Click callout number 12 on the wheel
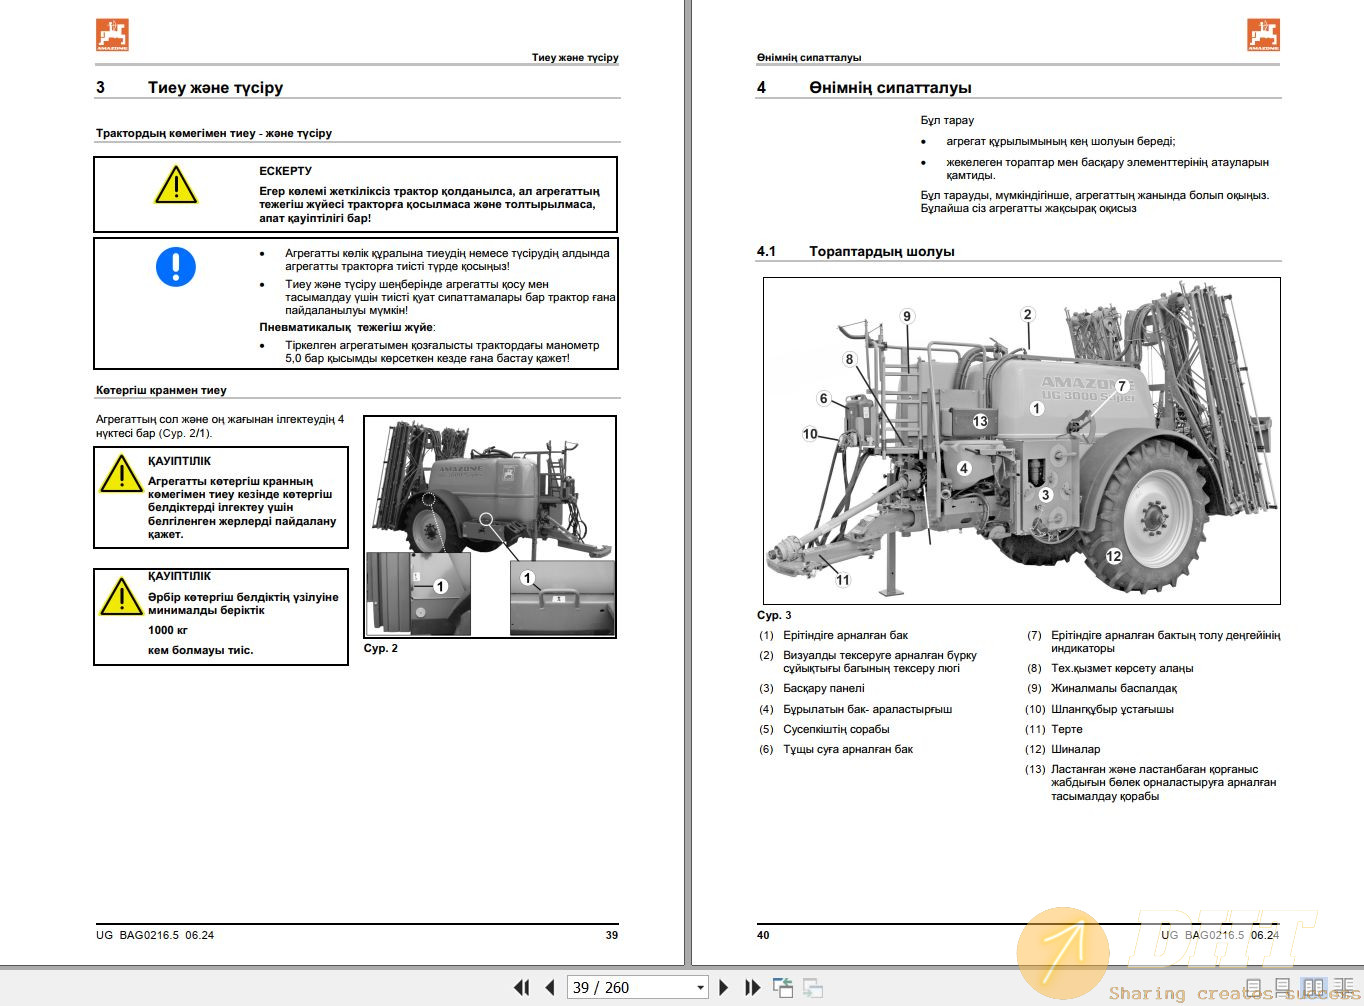 click(x=1114, y=556)
